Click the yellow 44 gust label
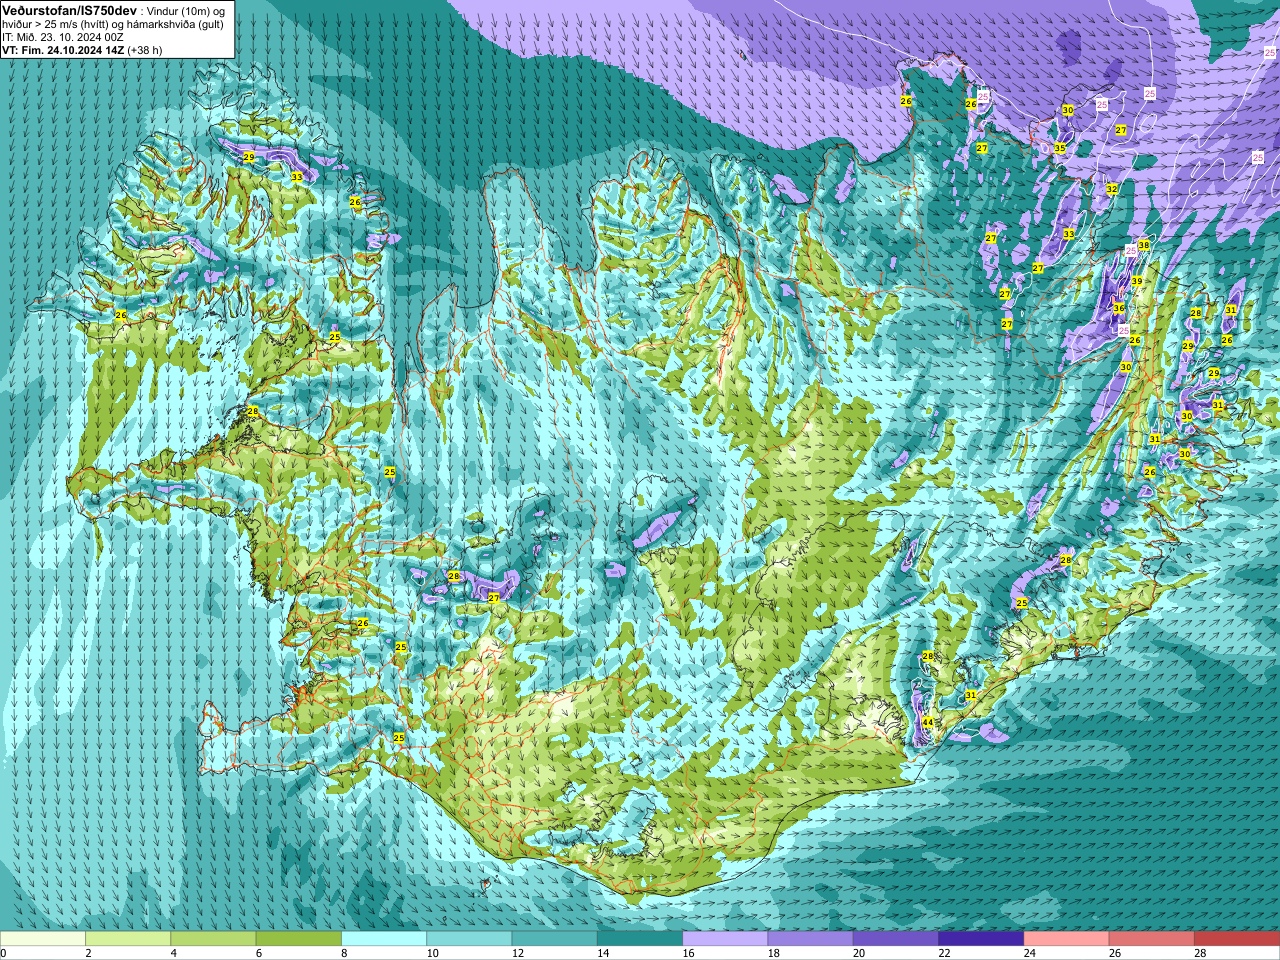 [x=928, y=722]
